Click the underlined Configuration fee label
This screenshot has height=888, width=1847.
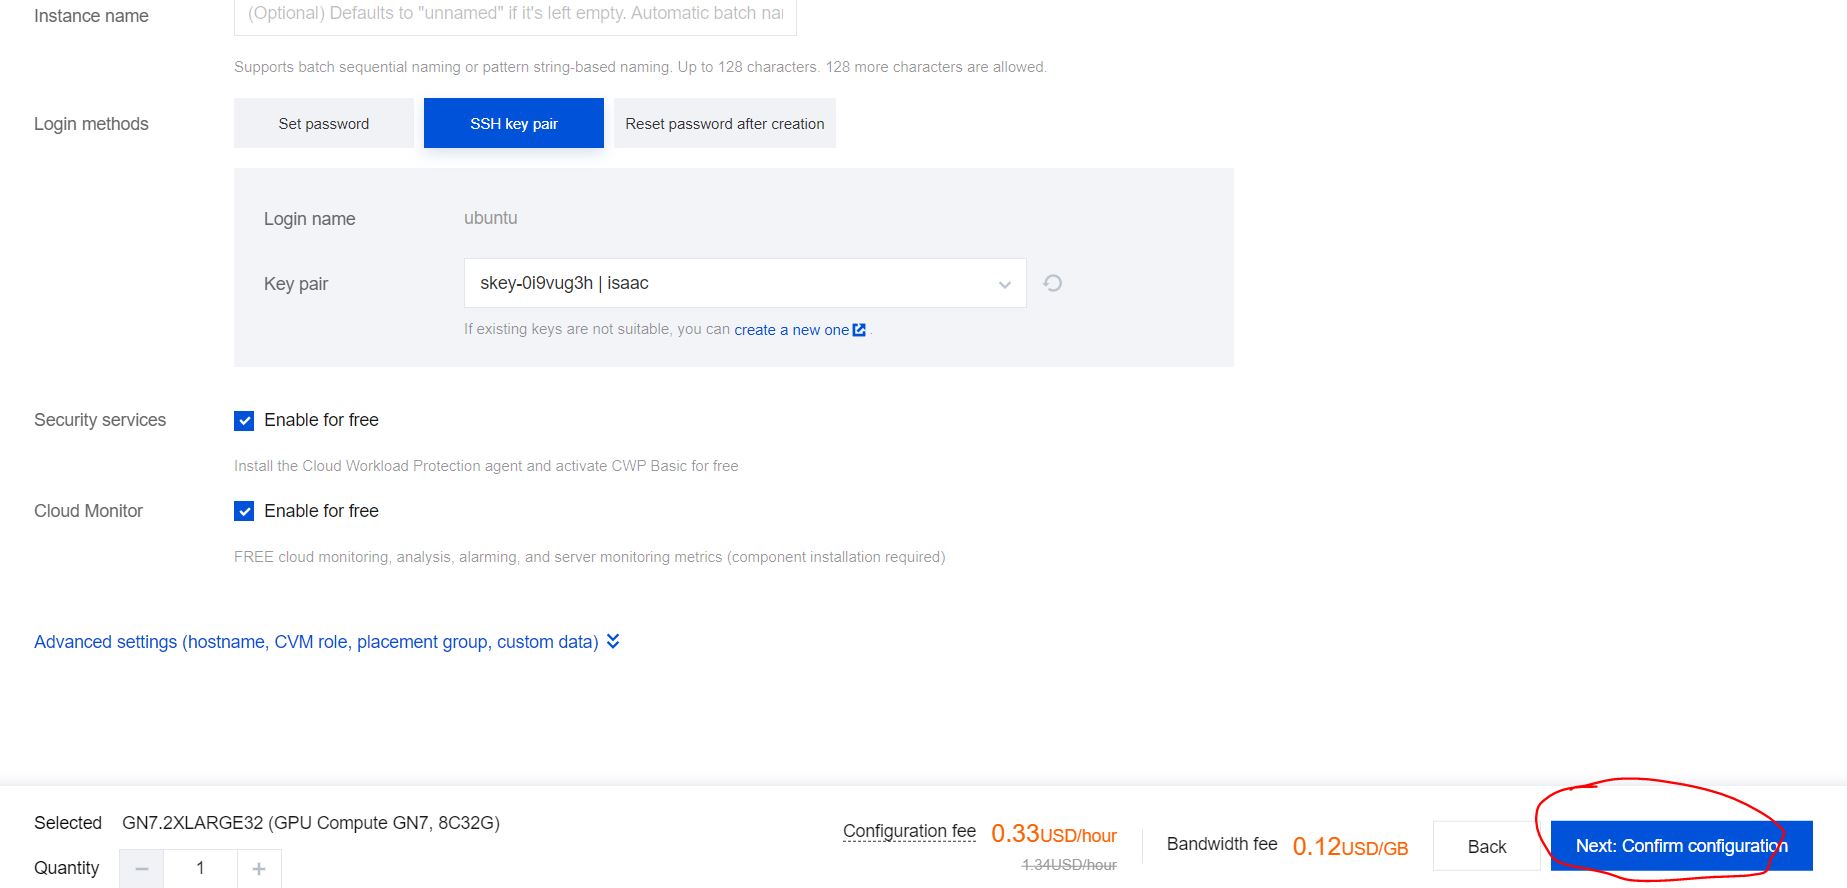tap(908, 830)
